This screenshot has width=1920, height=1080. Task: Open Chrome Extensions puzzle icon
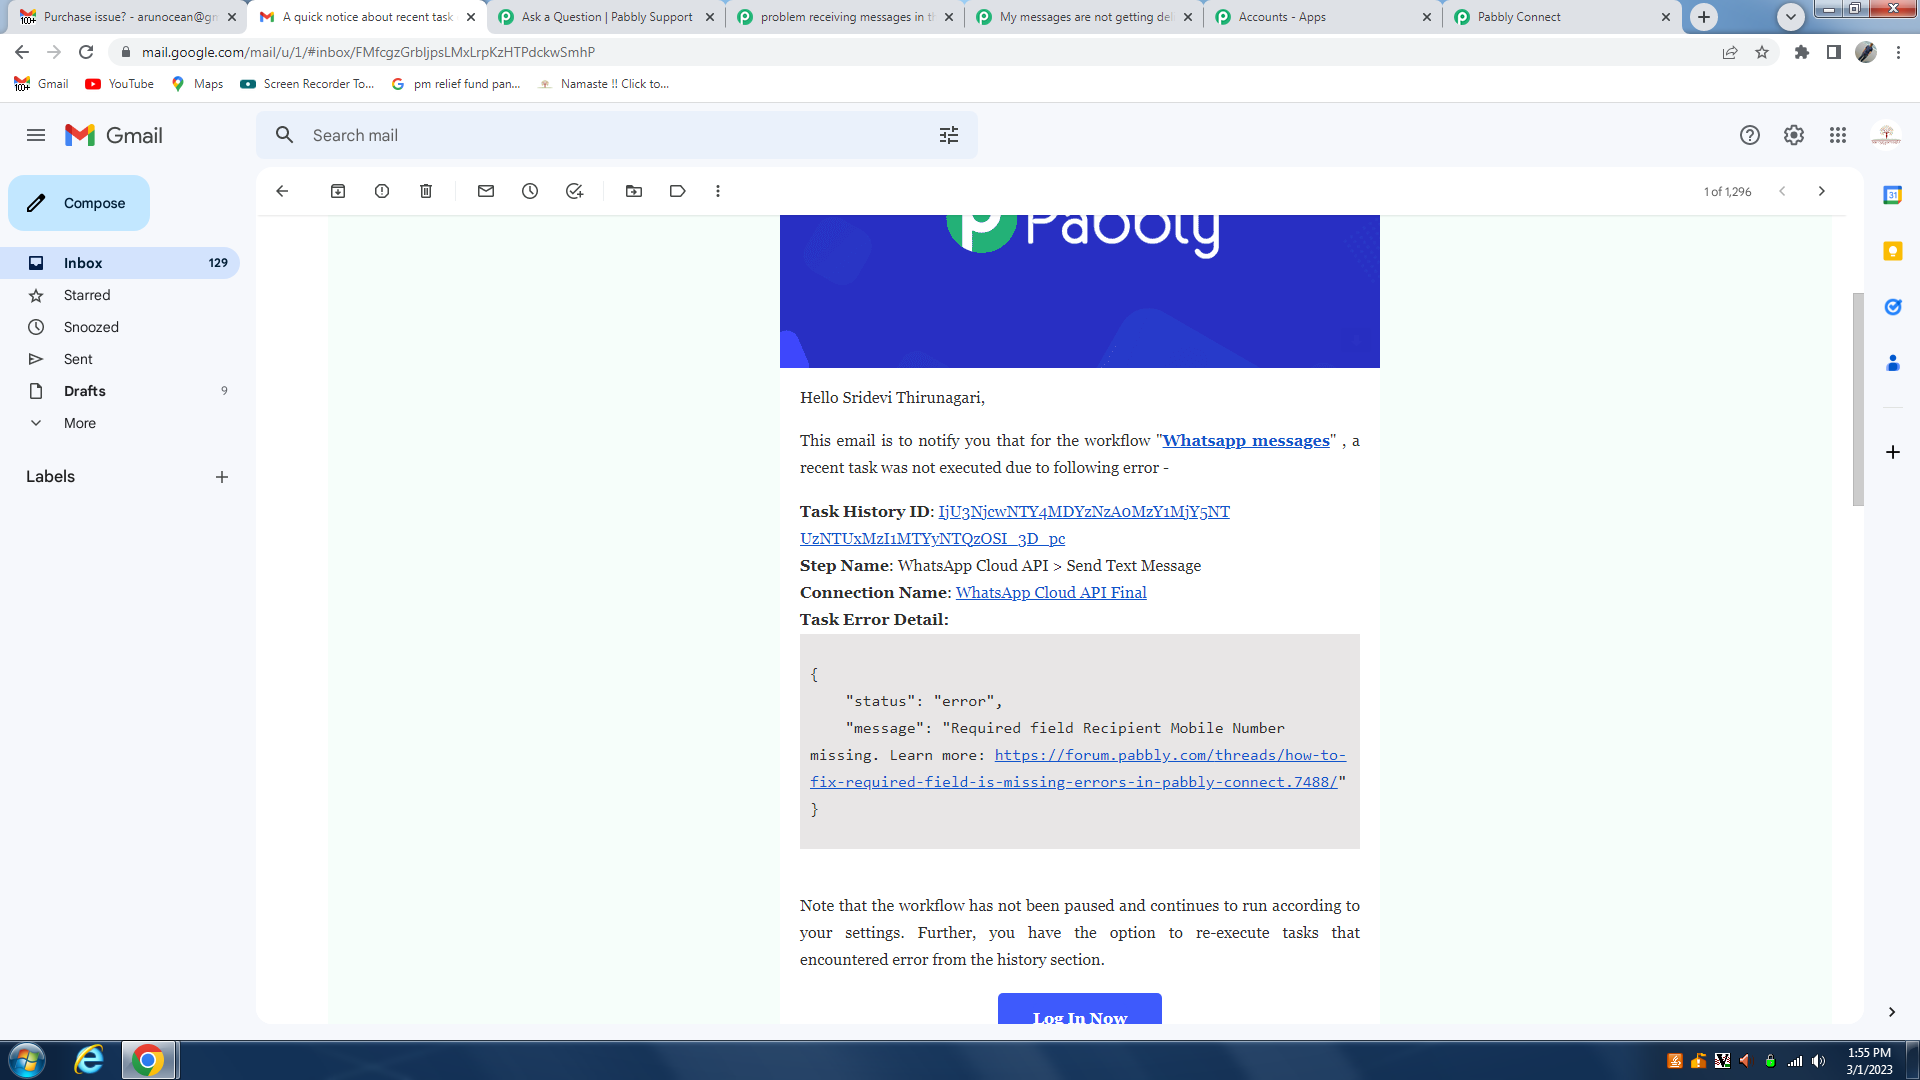tap(1802, 52)
